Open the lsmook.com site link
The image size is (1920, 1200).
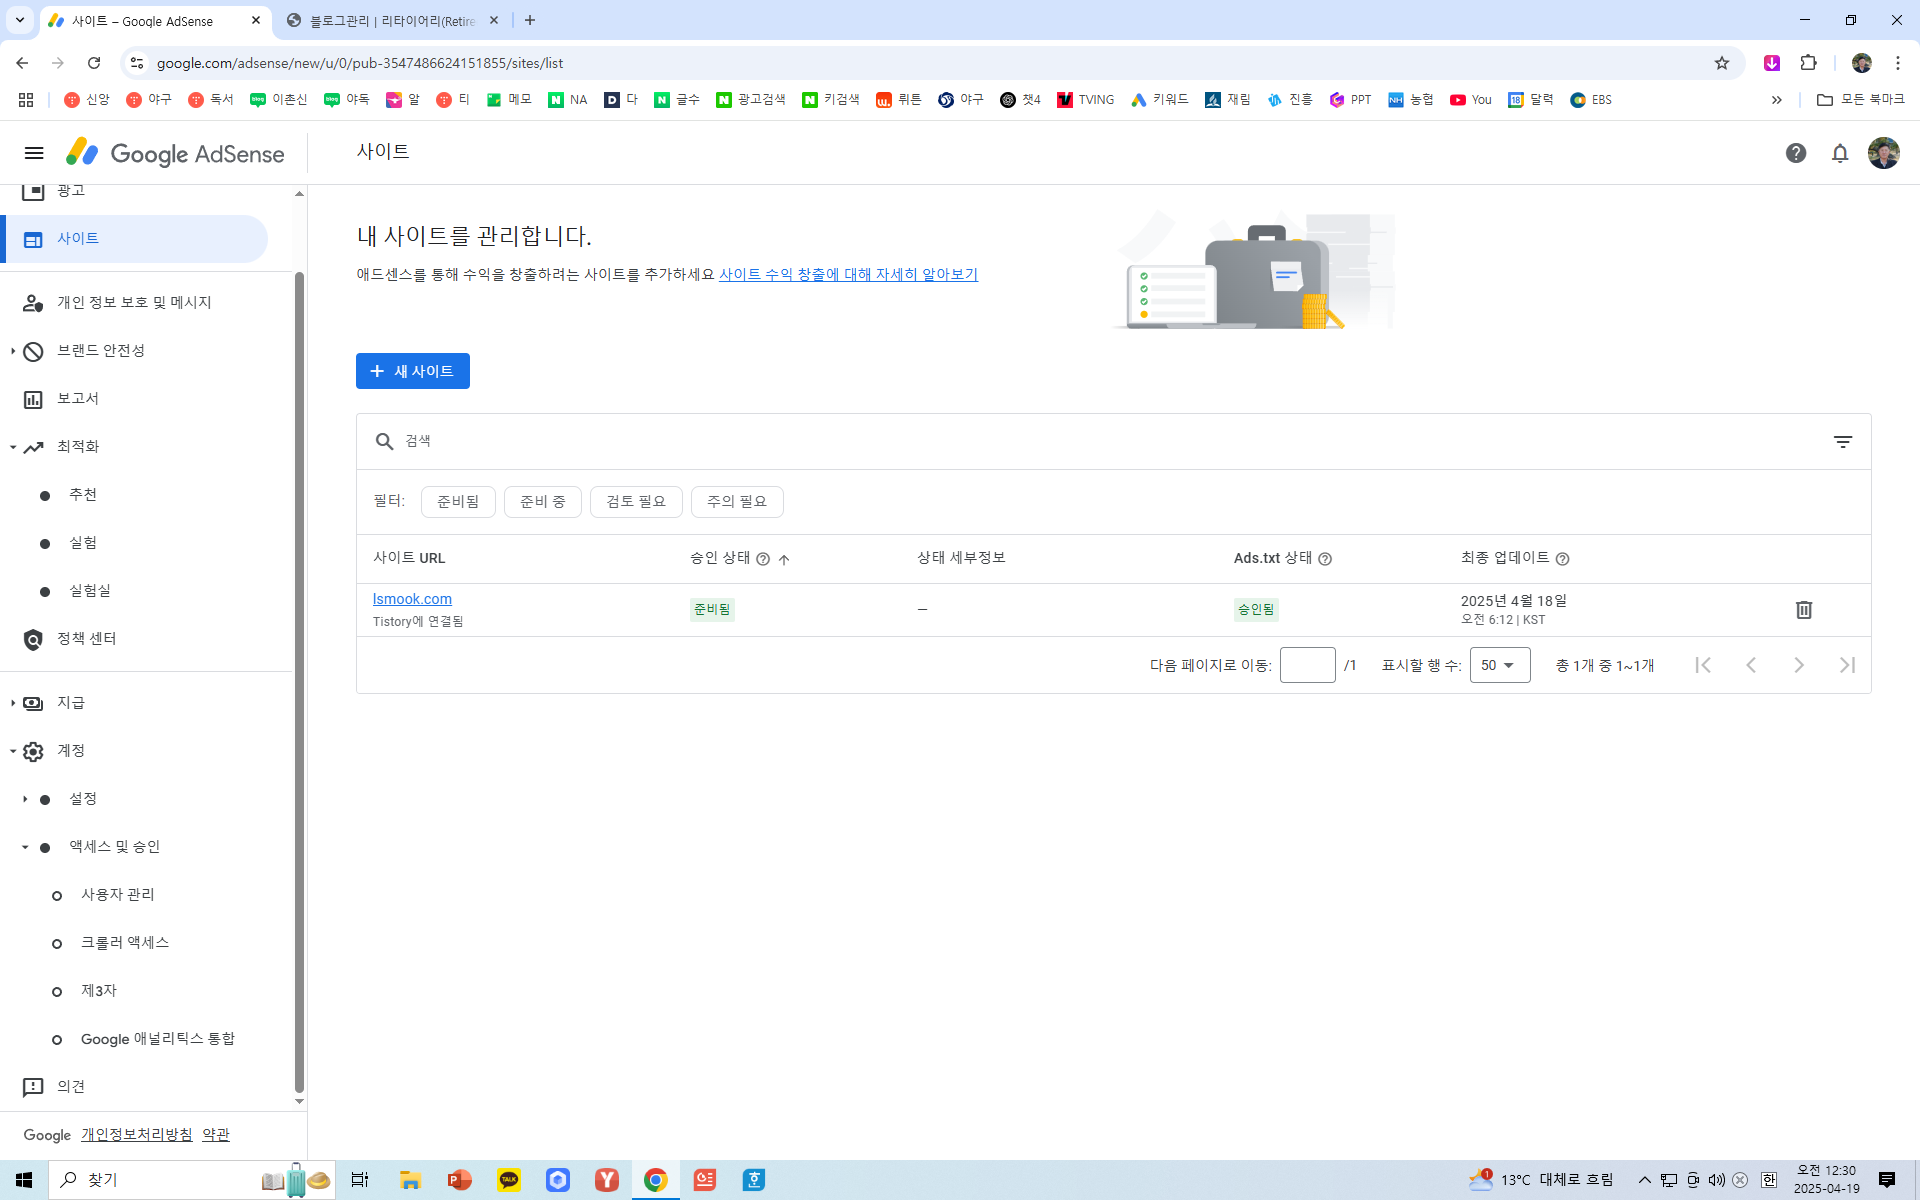[412, 599]
